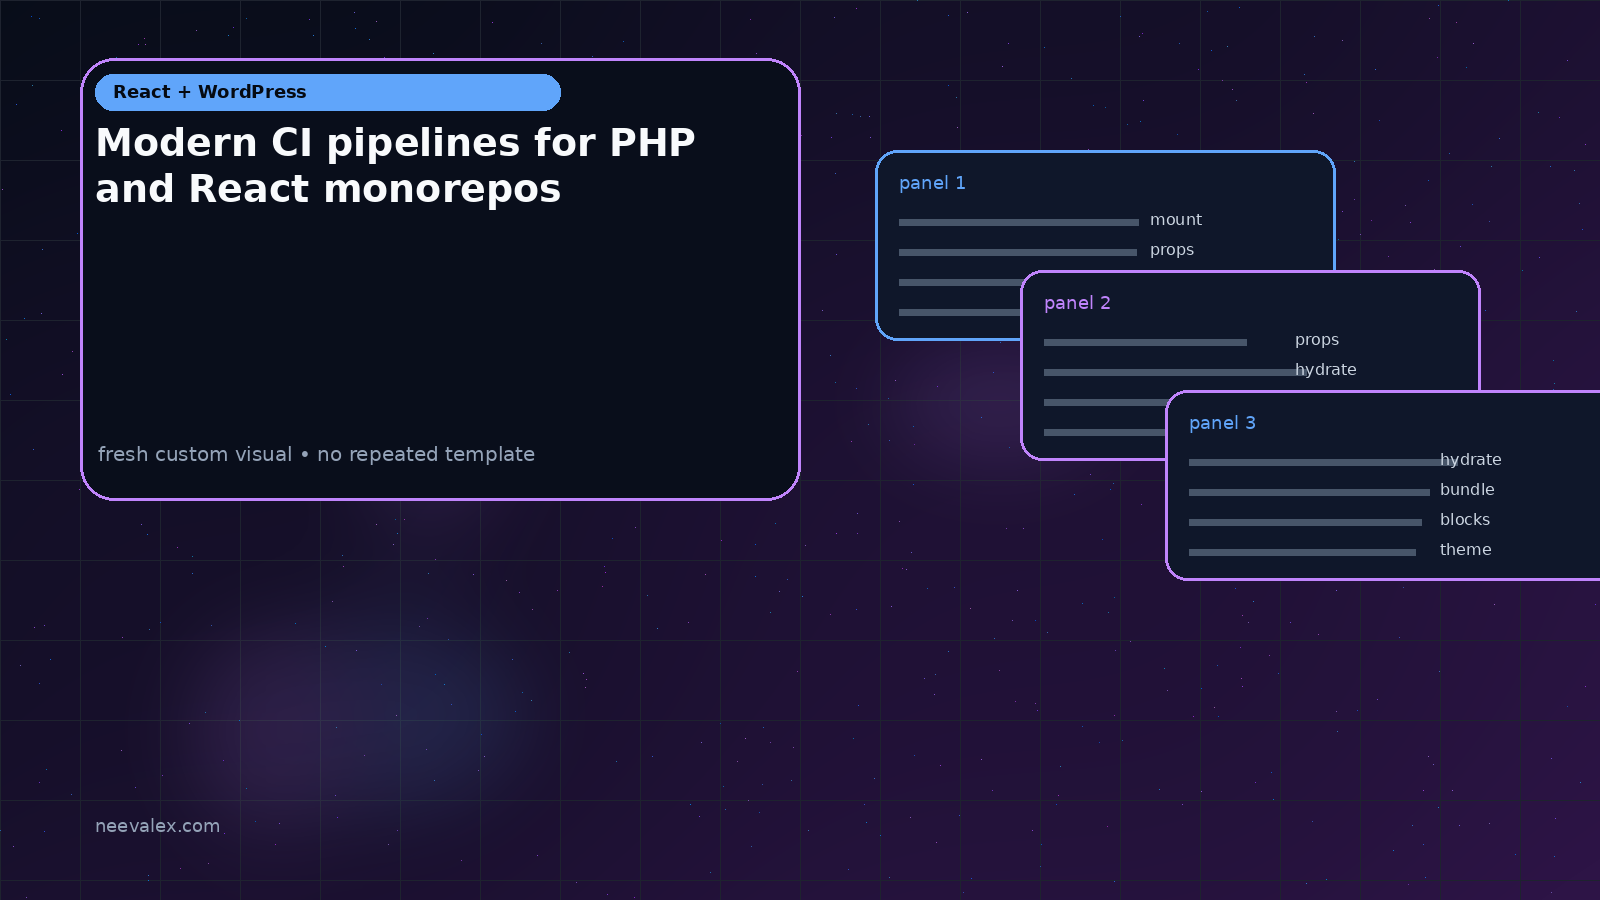Click the second headline line "and React monorepos"
This screenshot has width=1600, height=900.
328,190
